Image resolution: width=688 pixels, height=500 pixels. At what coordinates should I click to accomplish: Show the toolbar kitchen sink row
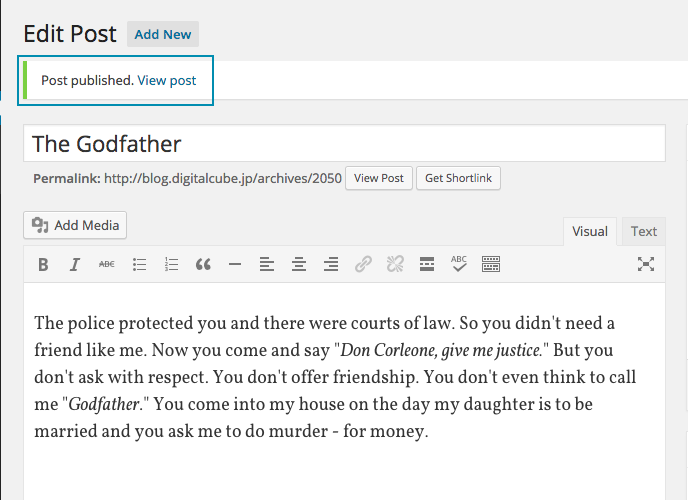(x=491, y=265)
